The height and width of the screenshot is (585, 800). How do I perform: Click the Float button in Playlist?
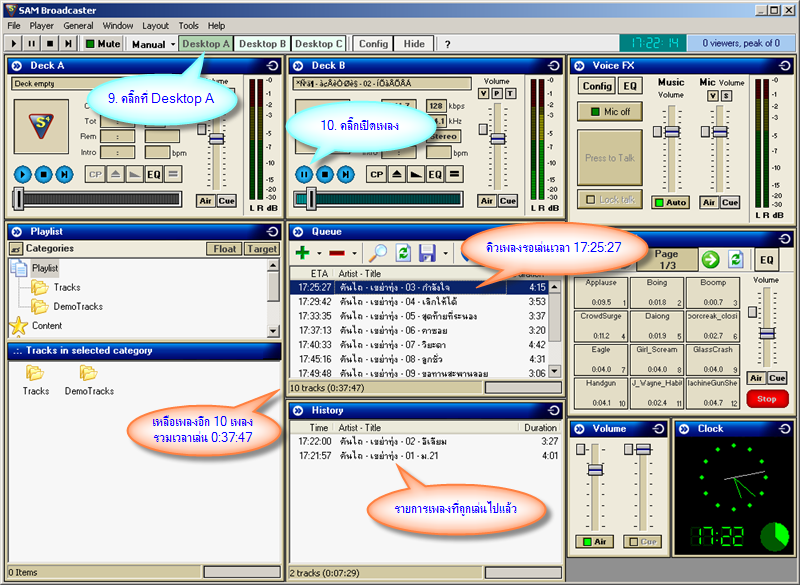pyautogui.click(x=224, y=249)
